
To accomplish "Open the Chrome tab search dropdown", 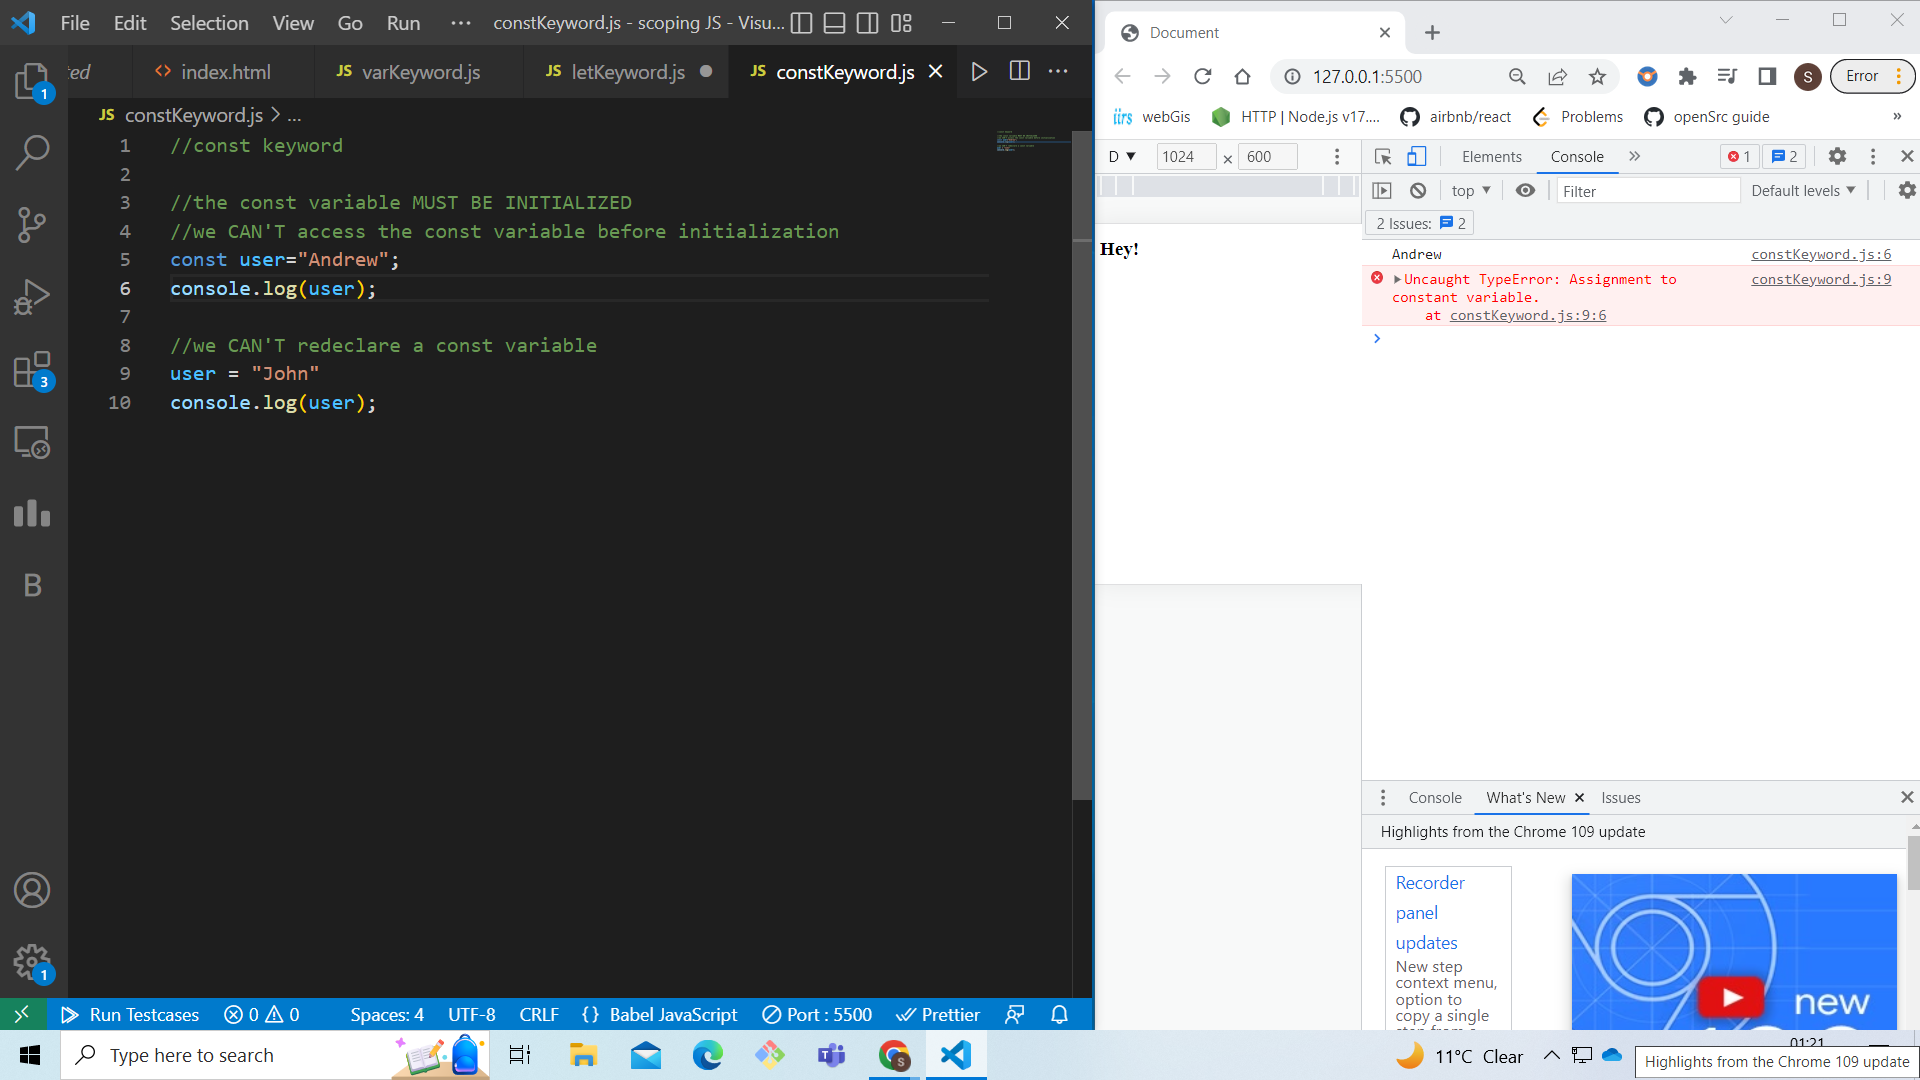I will (1725, 20).
